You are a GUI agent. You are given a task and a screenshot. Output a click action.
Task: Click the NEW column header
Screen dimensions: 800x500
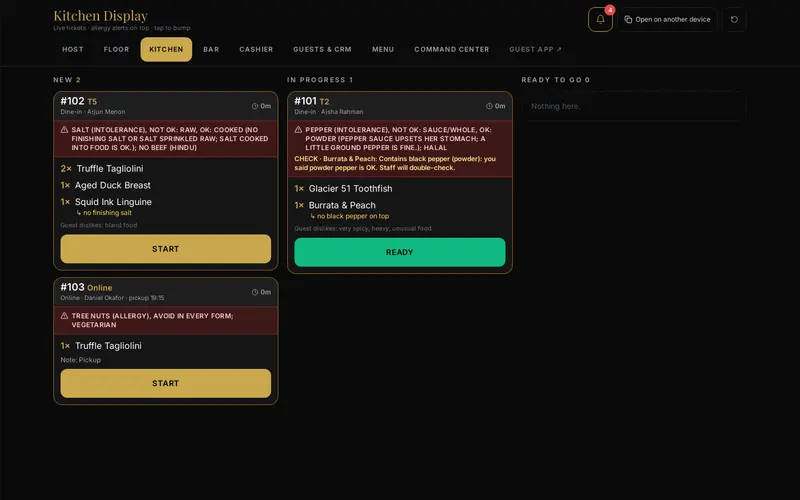(x=67, y=80)
